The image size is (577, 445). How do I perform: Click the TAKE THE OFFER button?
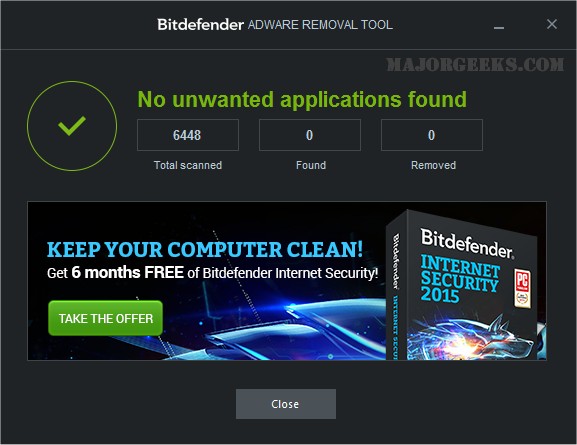point(105,318)
